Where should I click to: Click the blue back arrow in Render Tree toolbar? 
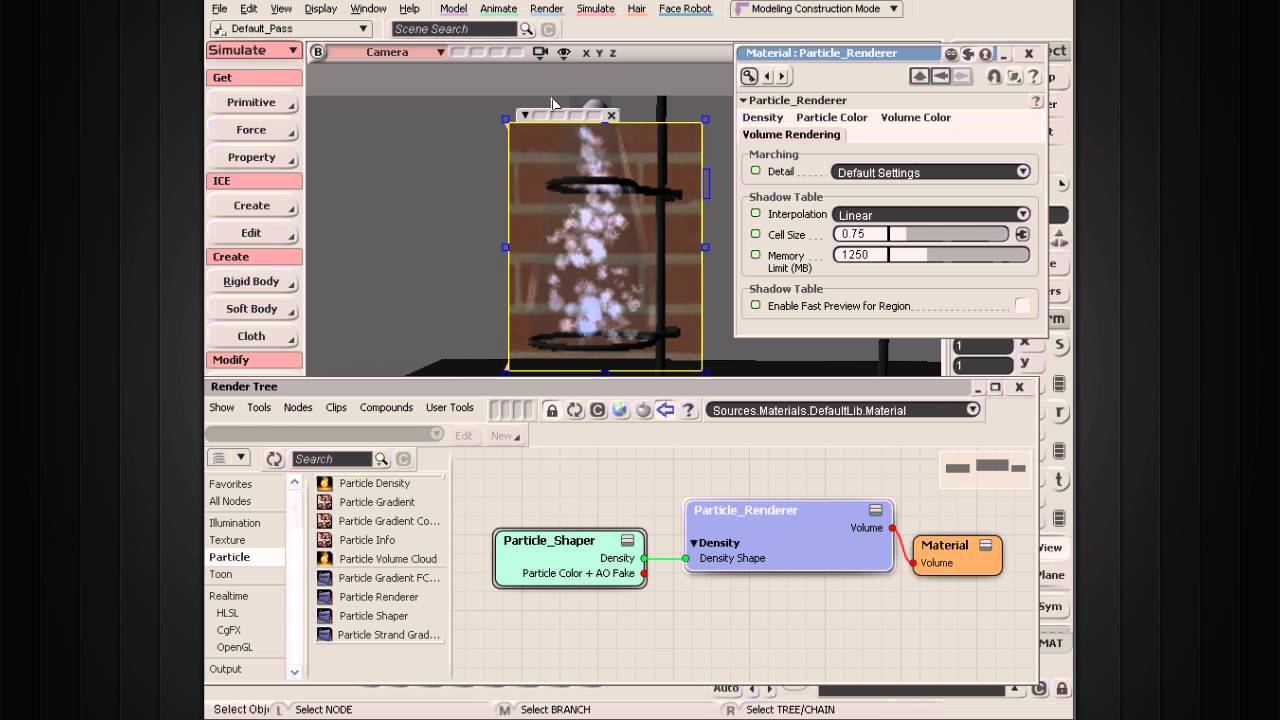point(665,410)
